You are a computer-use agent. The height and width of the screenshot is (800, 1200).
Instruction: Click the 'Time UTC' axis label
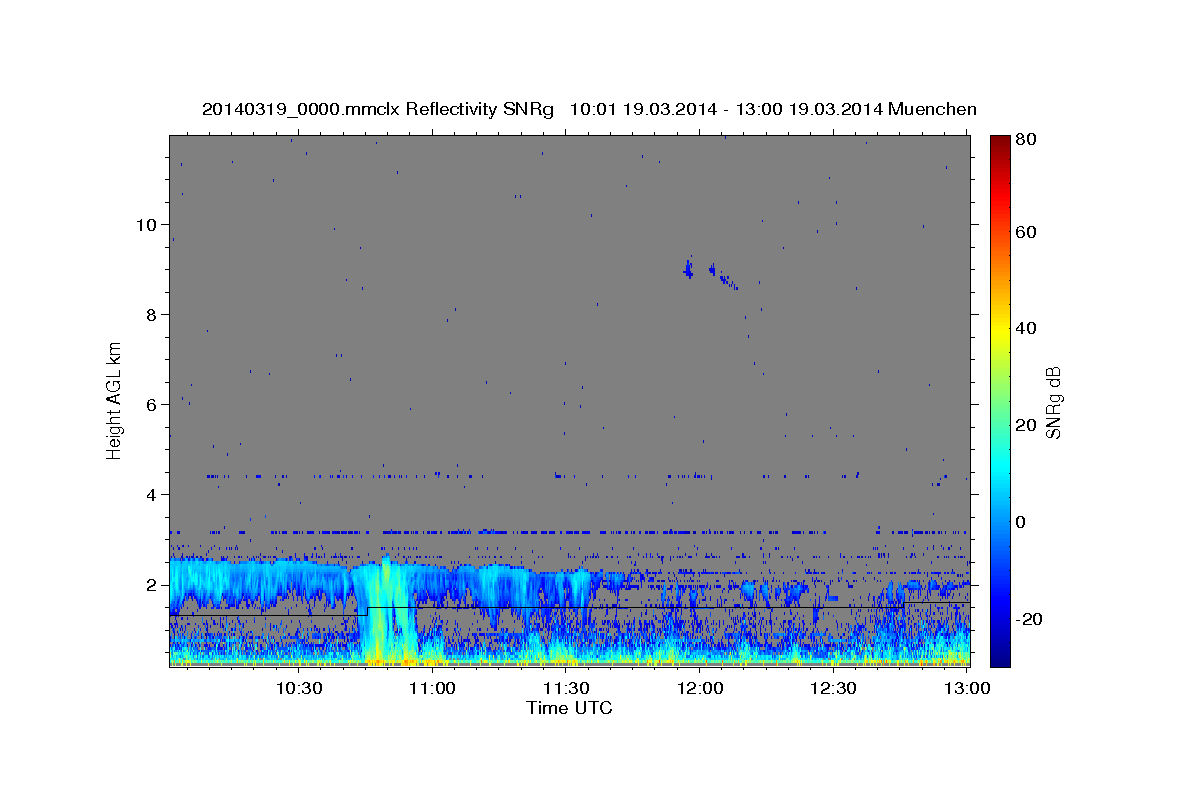pyautogui.click(x=569, y=708)
